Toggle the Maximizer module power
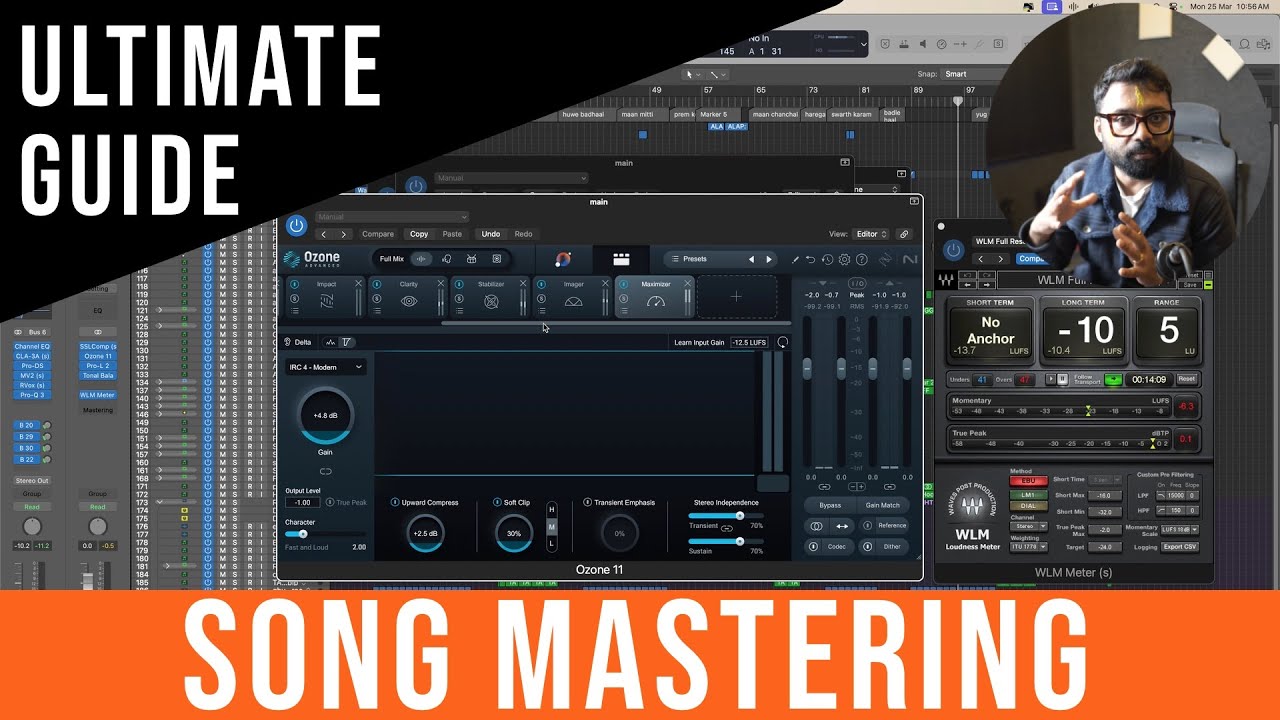This screenshot has height=720, width=1280. coord(623,284)
